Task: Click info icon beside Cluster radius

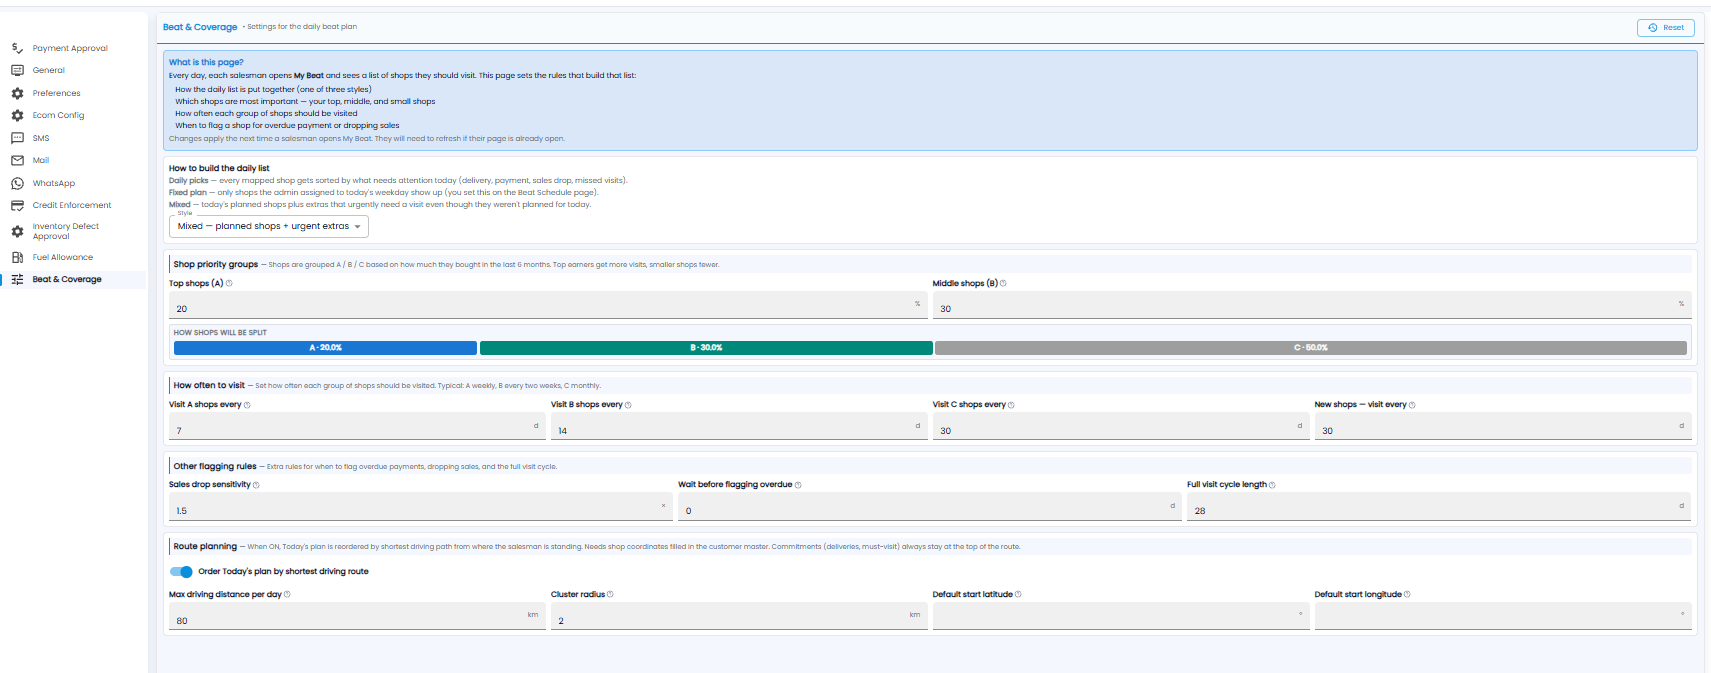Action: 610,594
